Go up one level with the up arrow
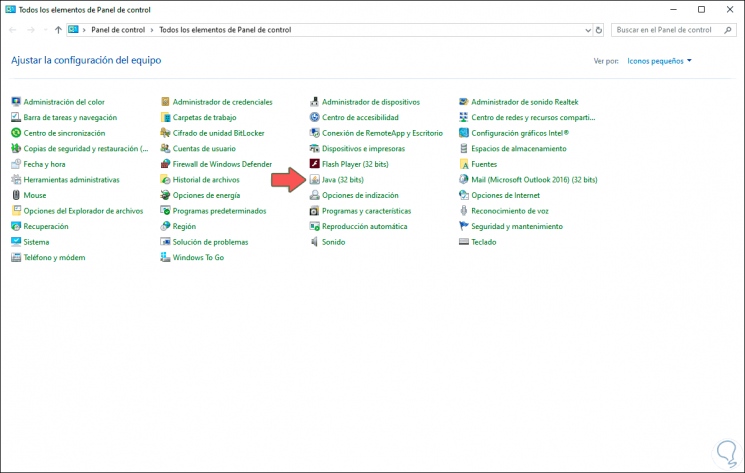This screenshot has height=473, width=745. point(58,30)
